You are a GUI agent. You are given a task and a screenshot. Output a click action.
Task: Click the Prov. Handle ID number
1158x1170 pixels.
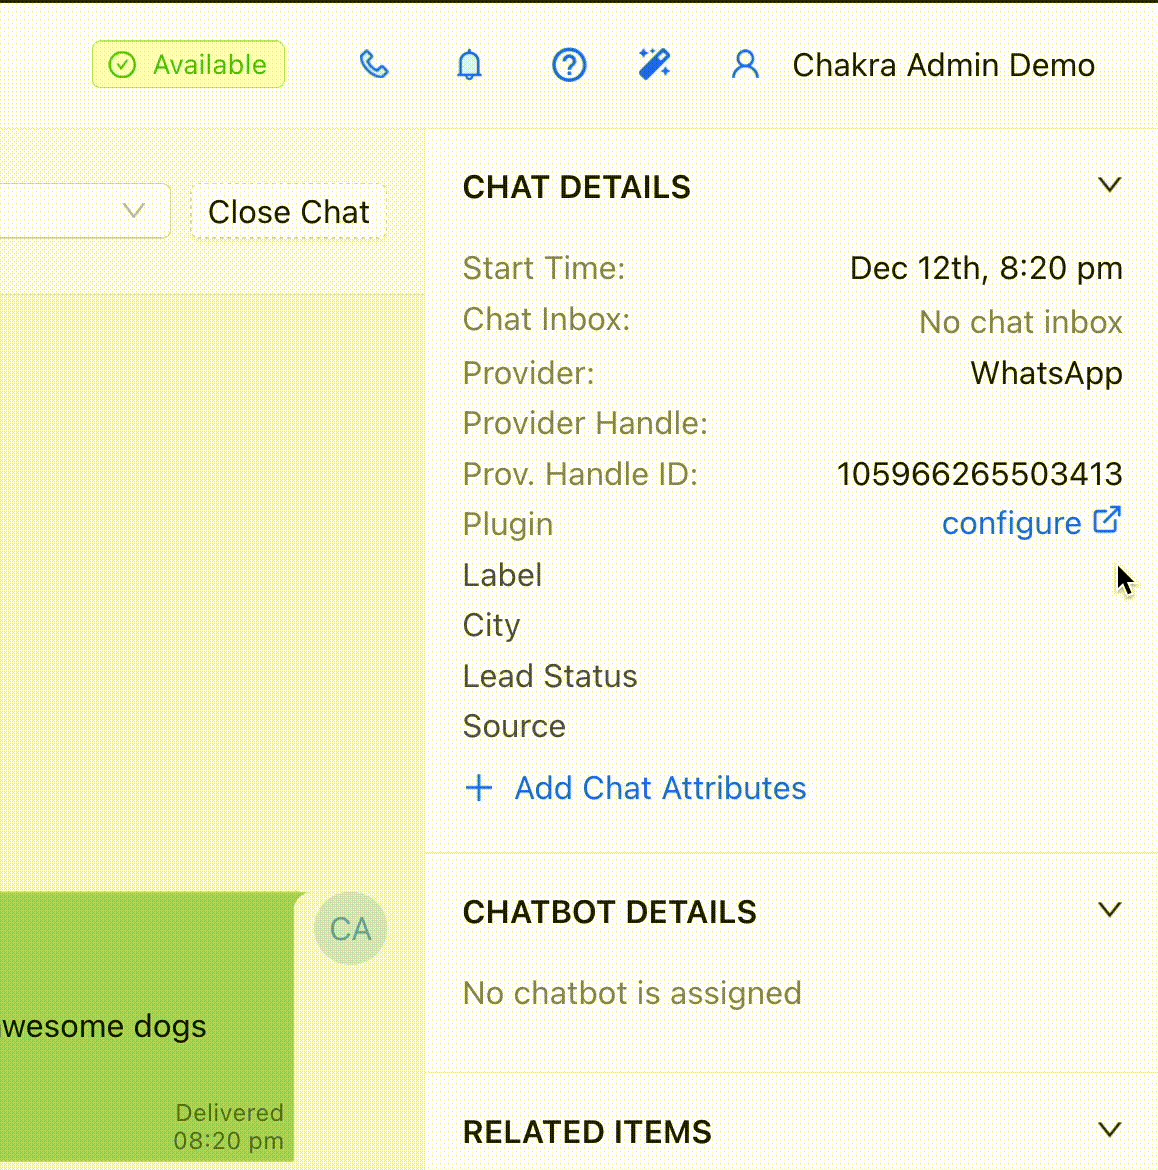click(979, 474)
